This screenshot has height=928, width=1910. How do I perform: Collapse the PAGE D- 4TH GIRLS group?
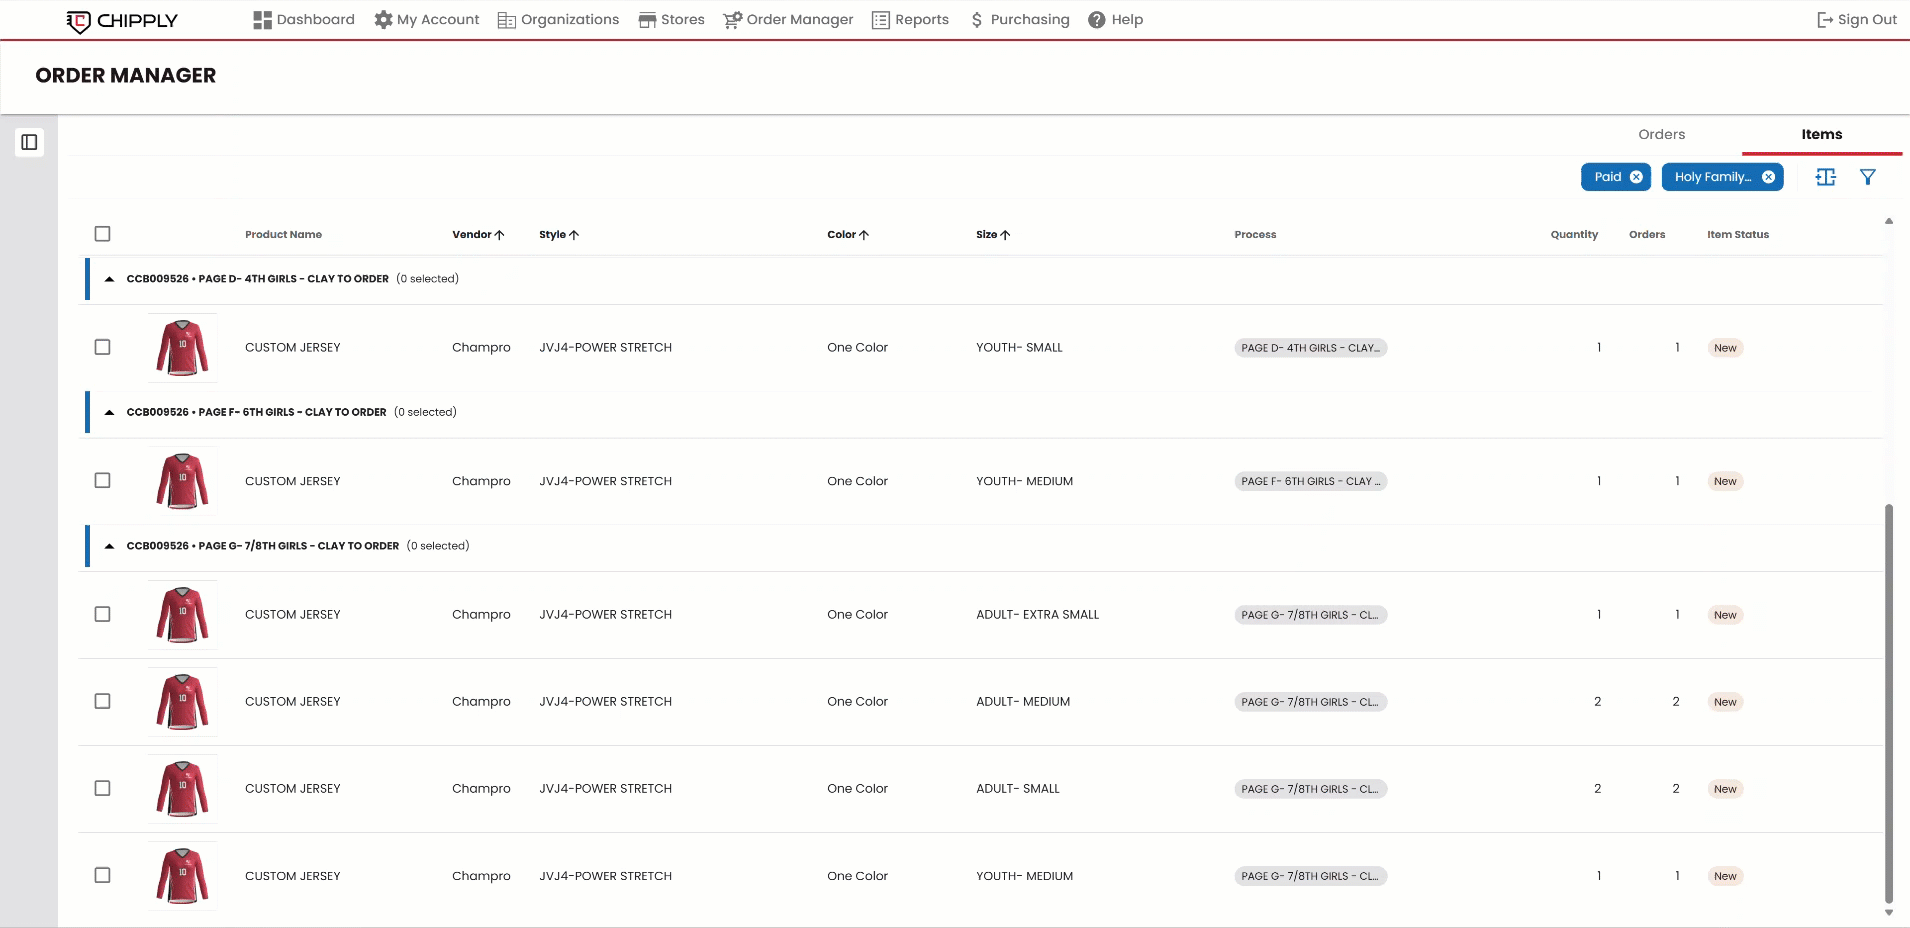tap(109, 279)
